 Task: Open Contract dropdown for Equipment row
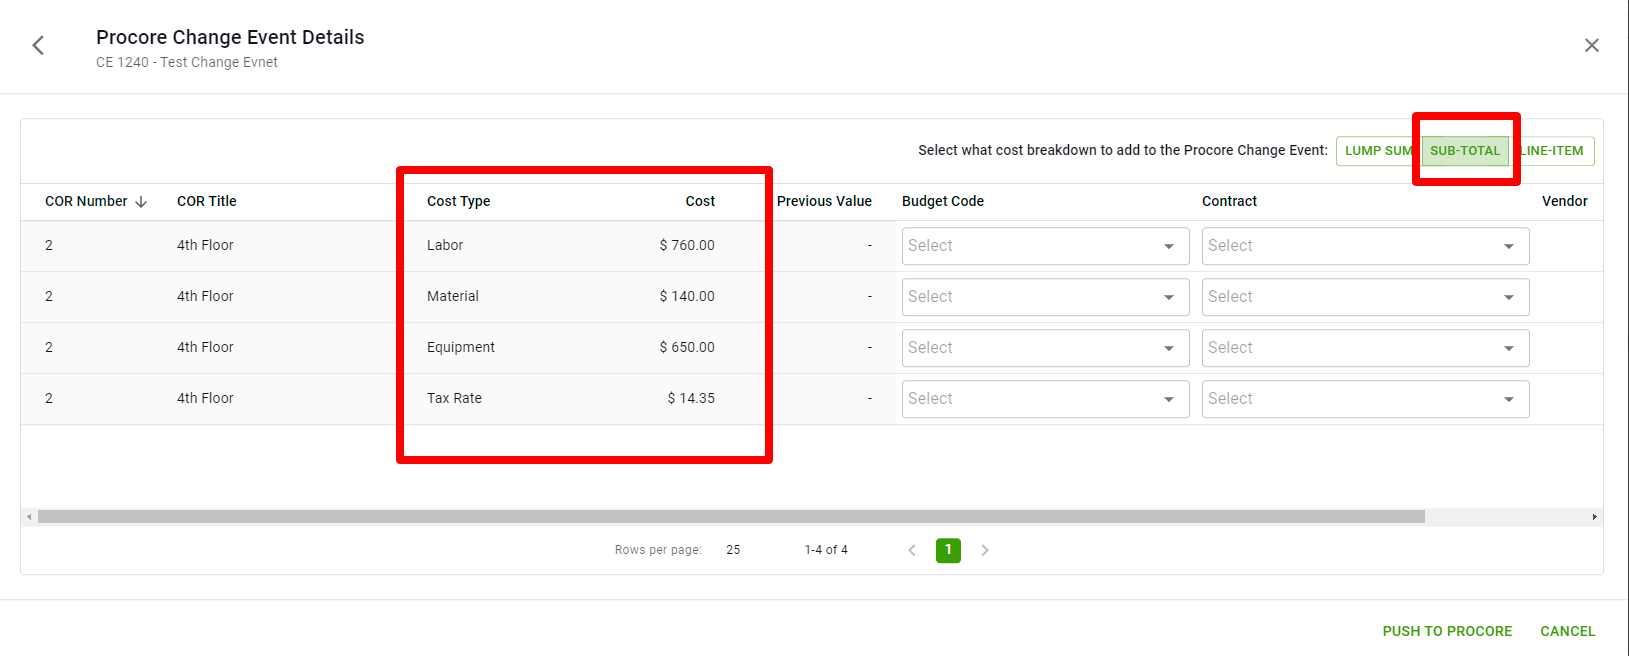[1364, 348]
